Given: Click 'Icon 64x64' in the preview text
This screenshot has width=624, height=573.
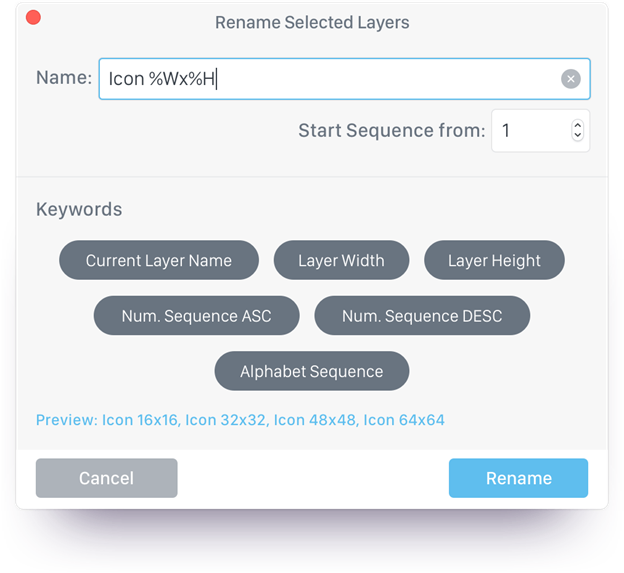Looking at the screenshot, I should click(x=404, y=420).
